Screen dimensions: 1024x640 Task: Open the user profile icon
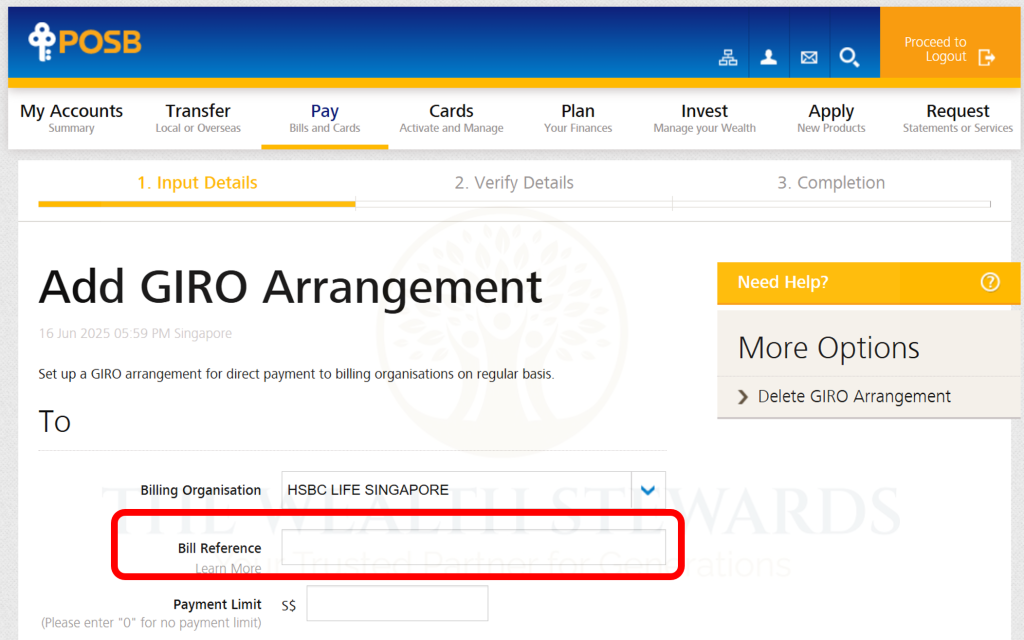[x=768, y=57]
